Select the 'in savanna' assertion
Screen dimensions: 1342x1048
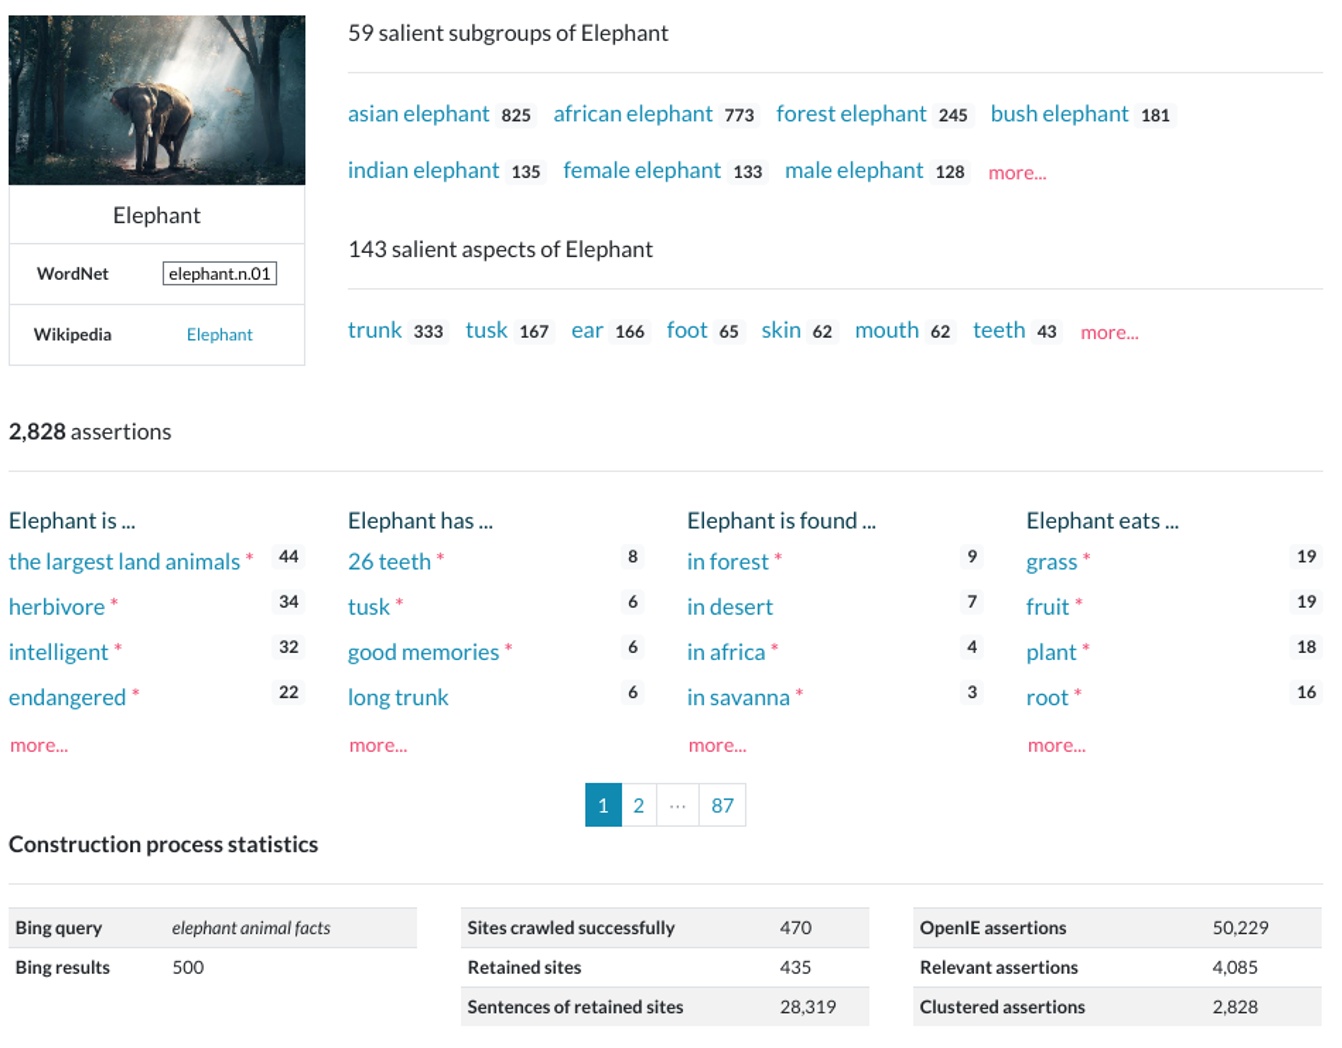[x=737, y=698]
